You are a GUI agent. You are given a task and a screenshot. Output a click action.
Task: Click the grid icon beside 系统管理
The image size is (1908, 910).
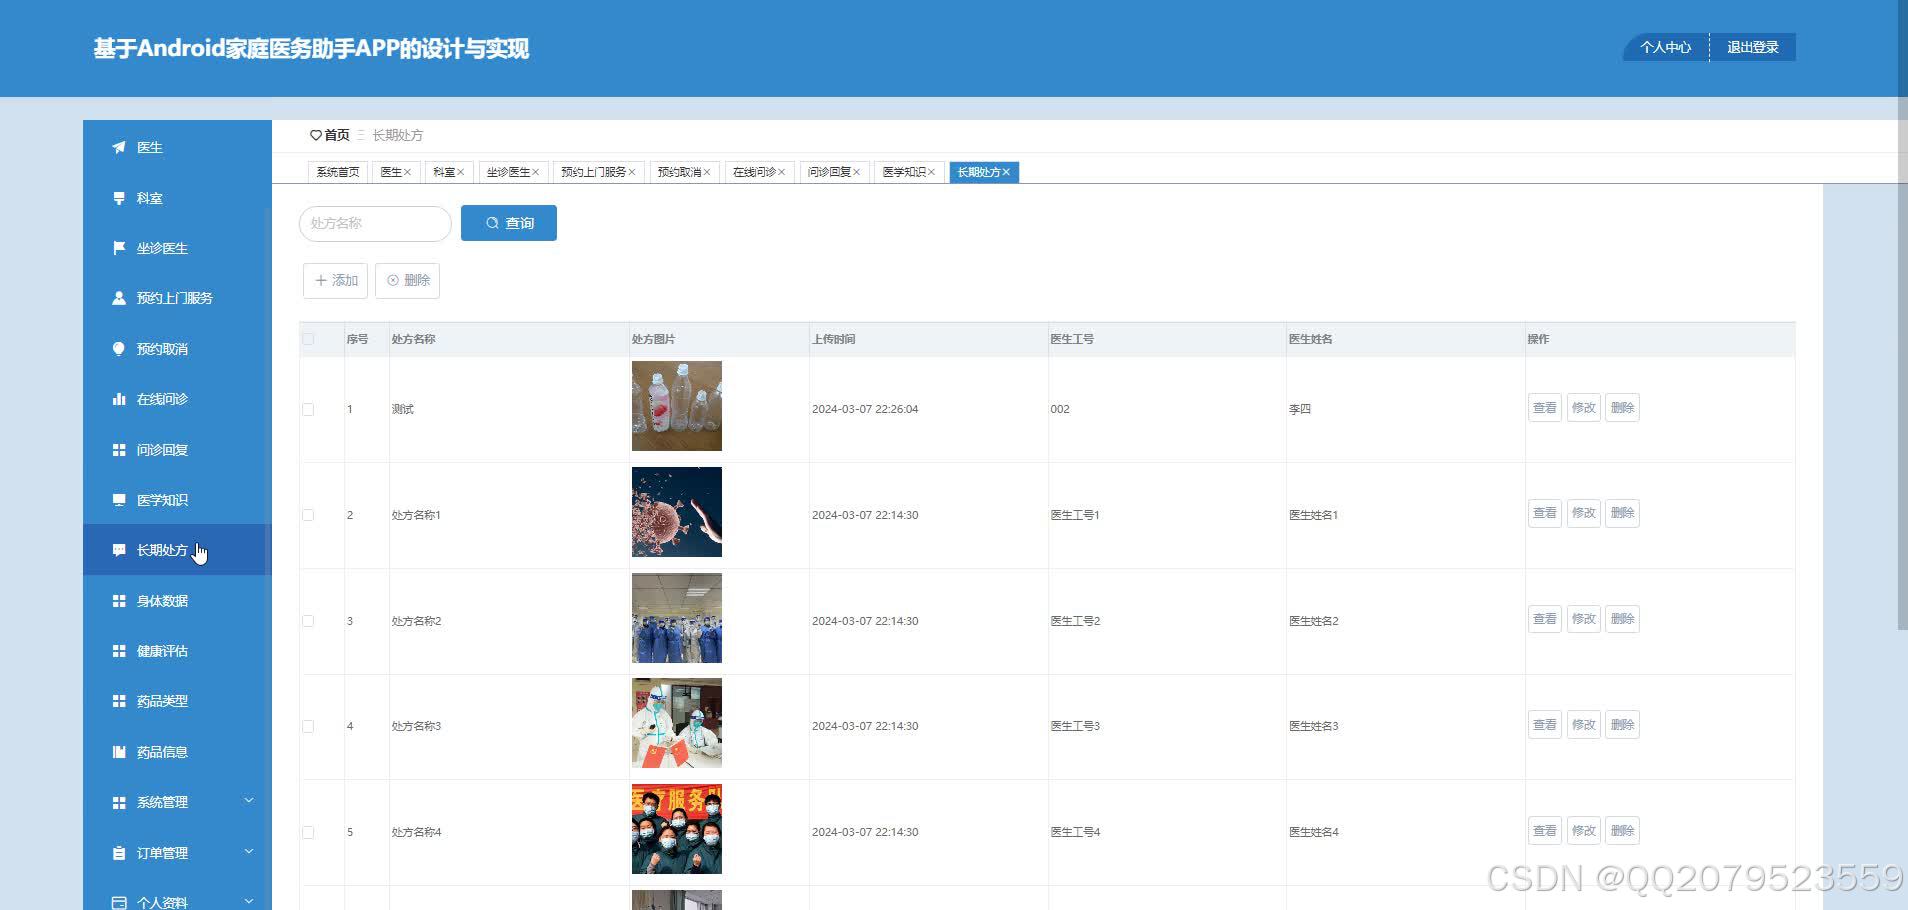tap(119, 802)
